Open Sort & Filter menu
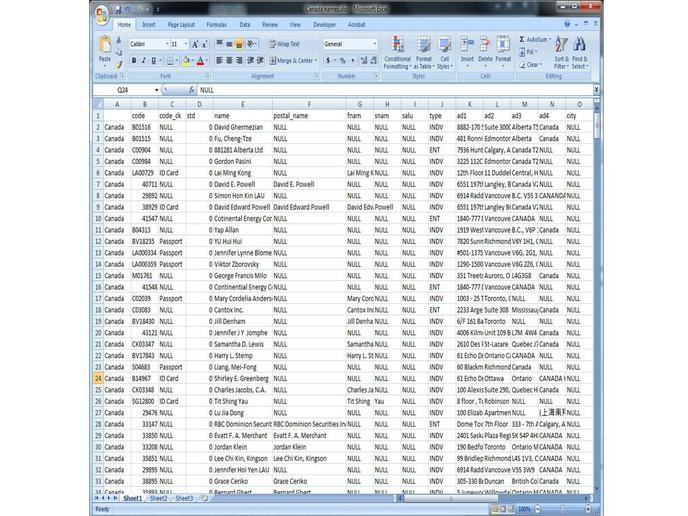The image size is (688, 516). click(x=562, y=52)
